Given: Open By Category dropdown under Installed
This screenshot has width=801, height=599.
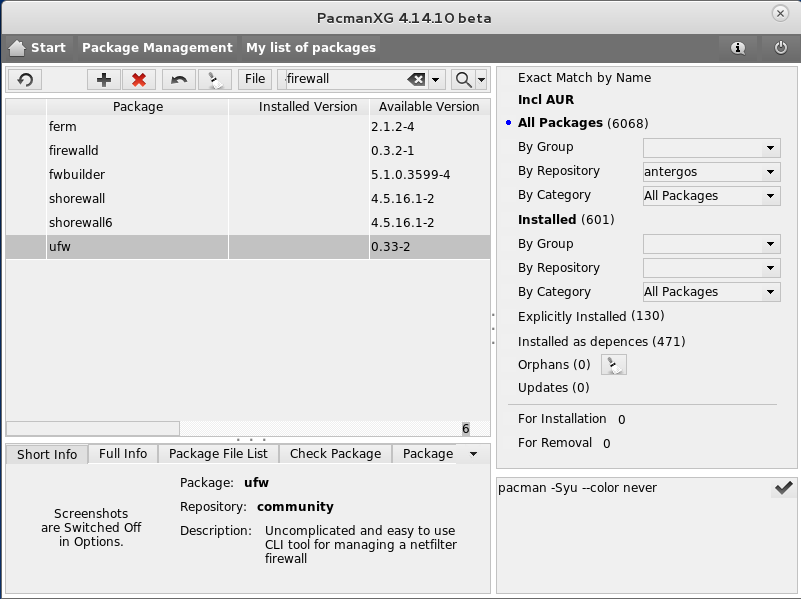Looking at the screenshot, I should [710, 292].
